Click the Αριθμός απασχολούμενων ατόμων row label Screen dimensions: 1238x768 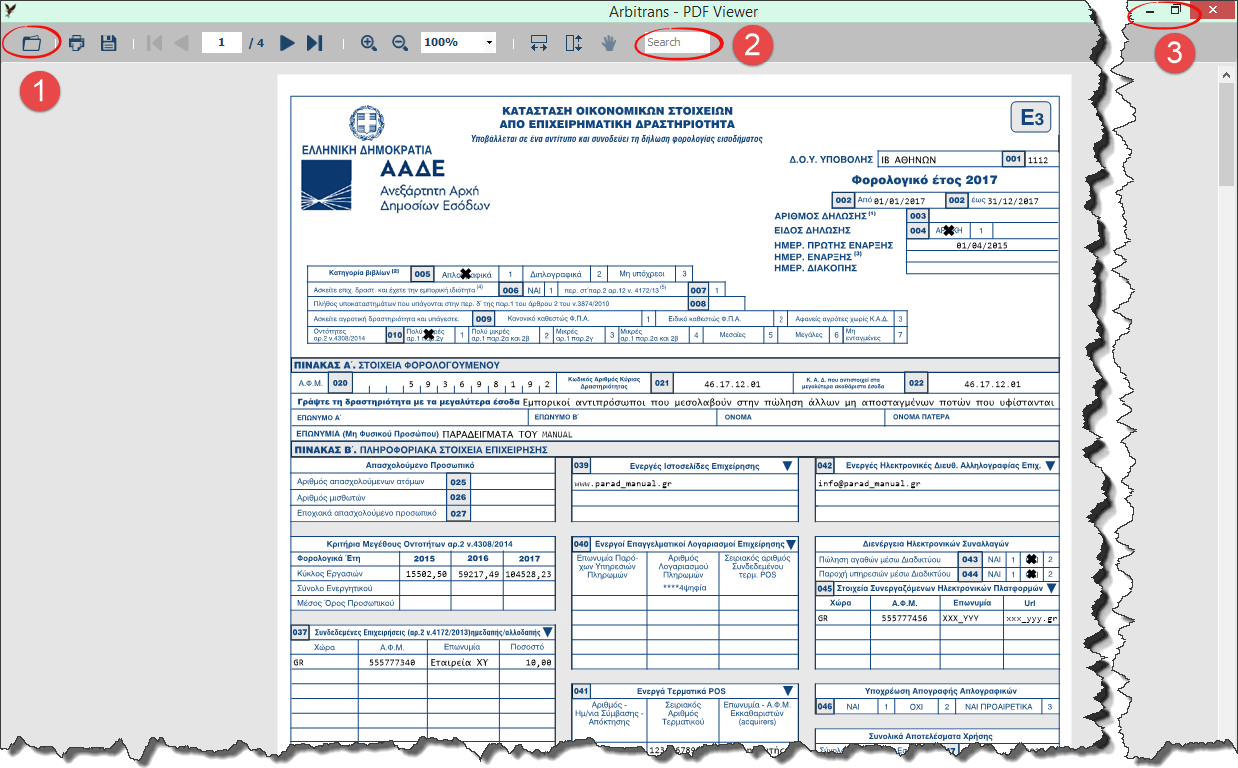pyautogui.click(x=361, y=481)
